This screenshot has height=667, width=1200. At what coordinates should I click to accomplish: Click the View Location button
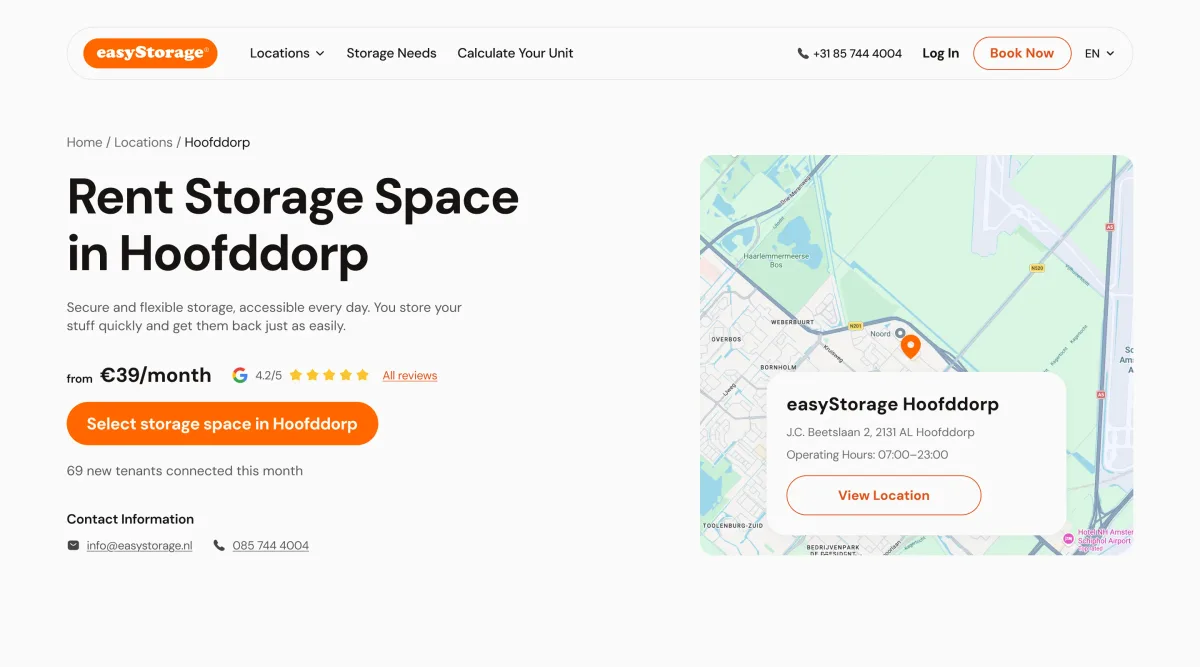coord(884,495)
